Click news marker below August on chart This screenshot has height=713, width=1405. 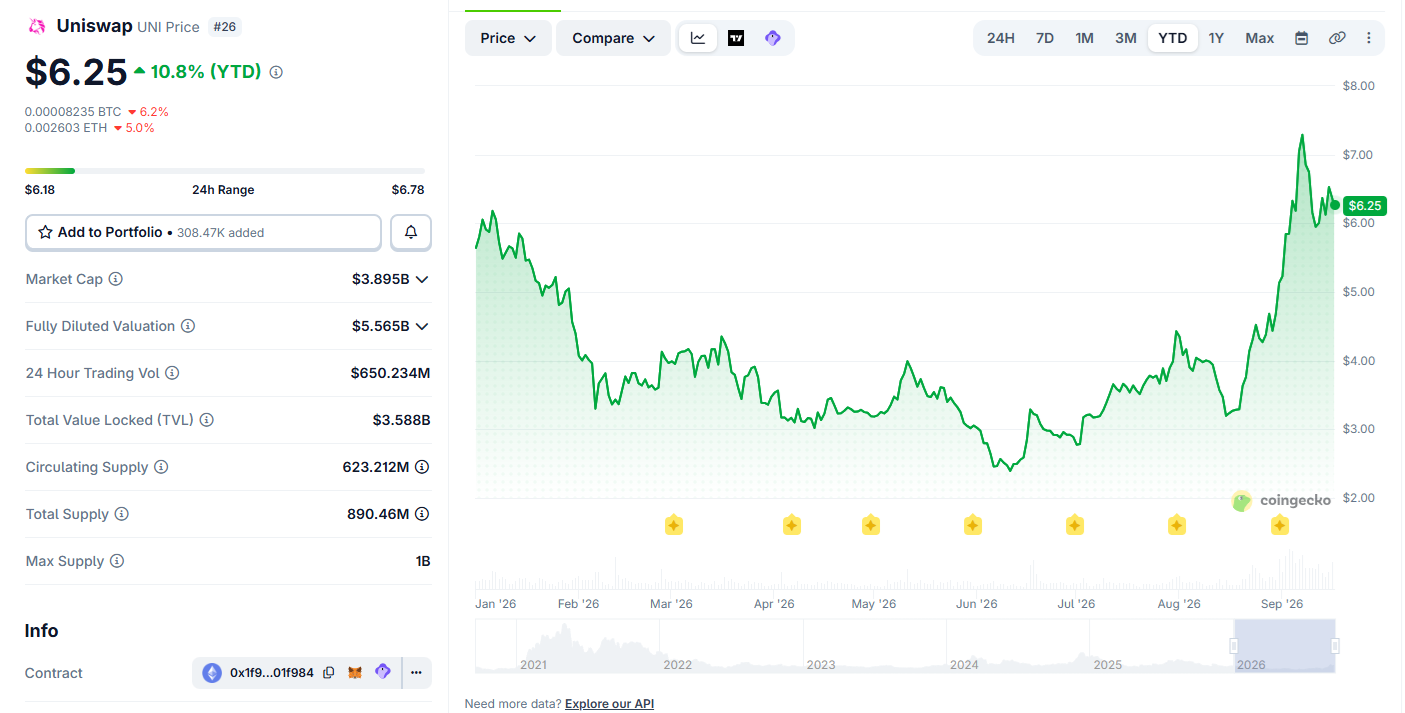click(x=1177, y=525)
